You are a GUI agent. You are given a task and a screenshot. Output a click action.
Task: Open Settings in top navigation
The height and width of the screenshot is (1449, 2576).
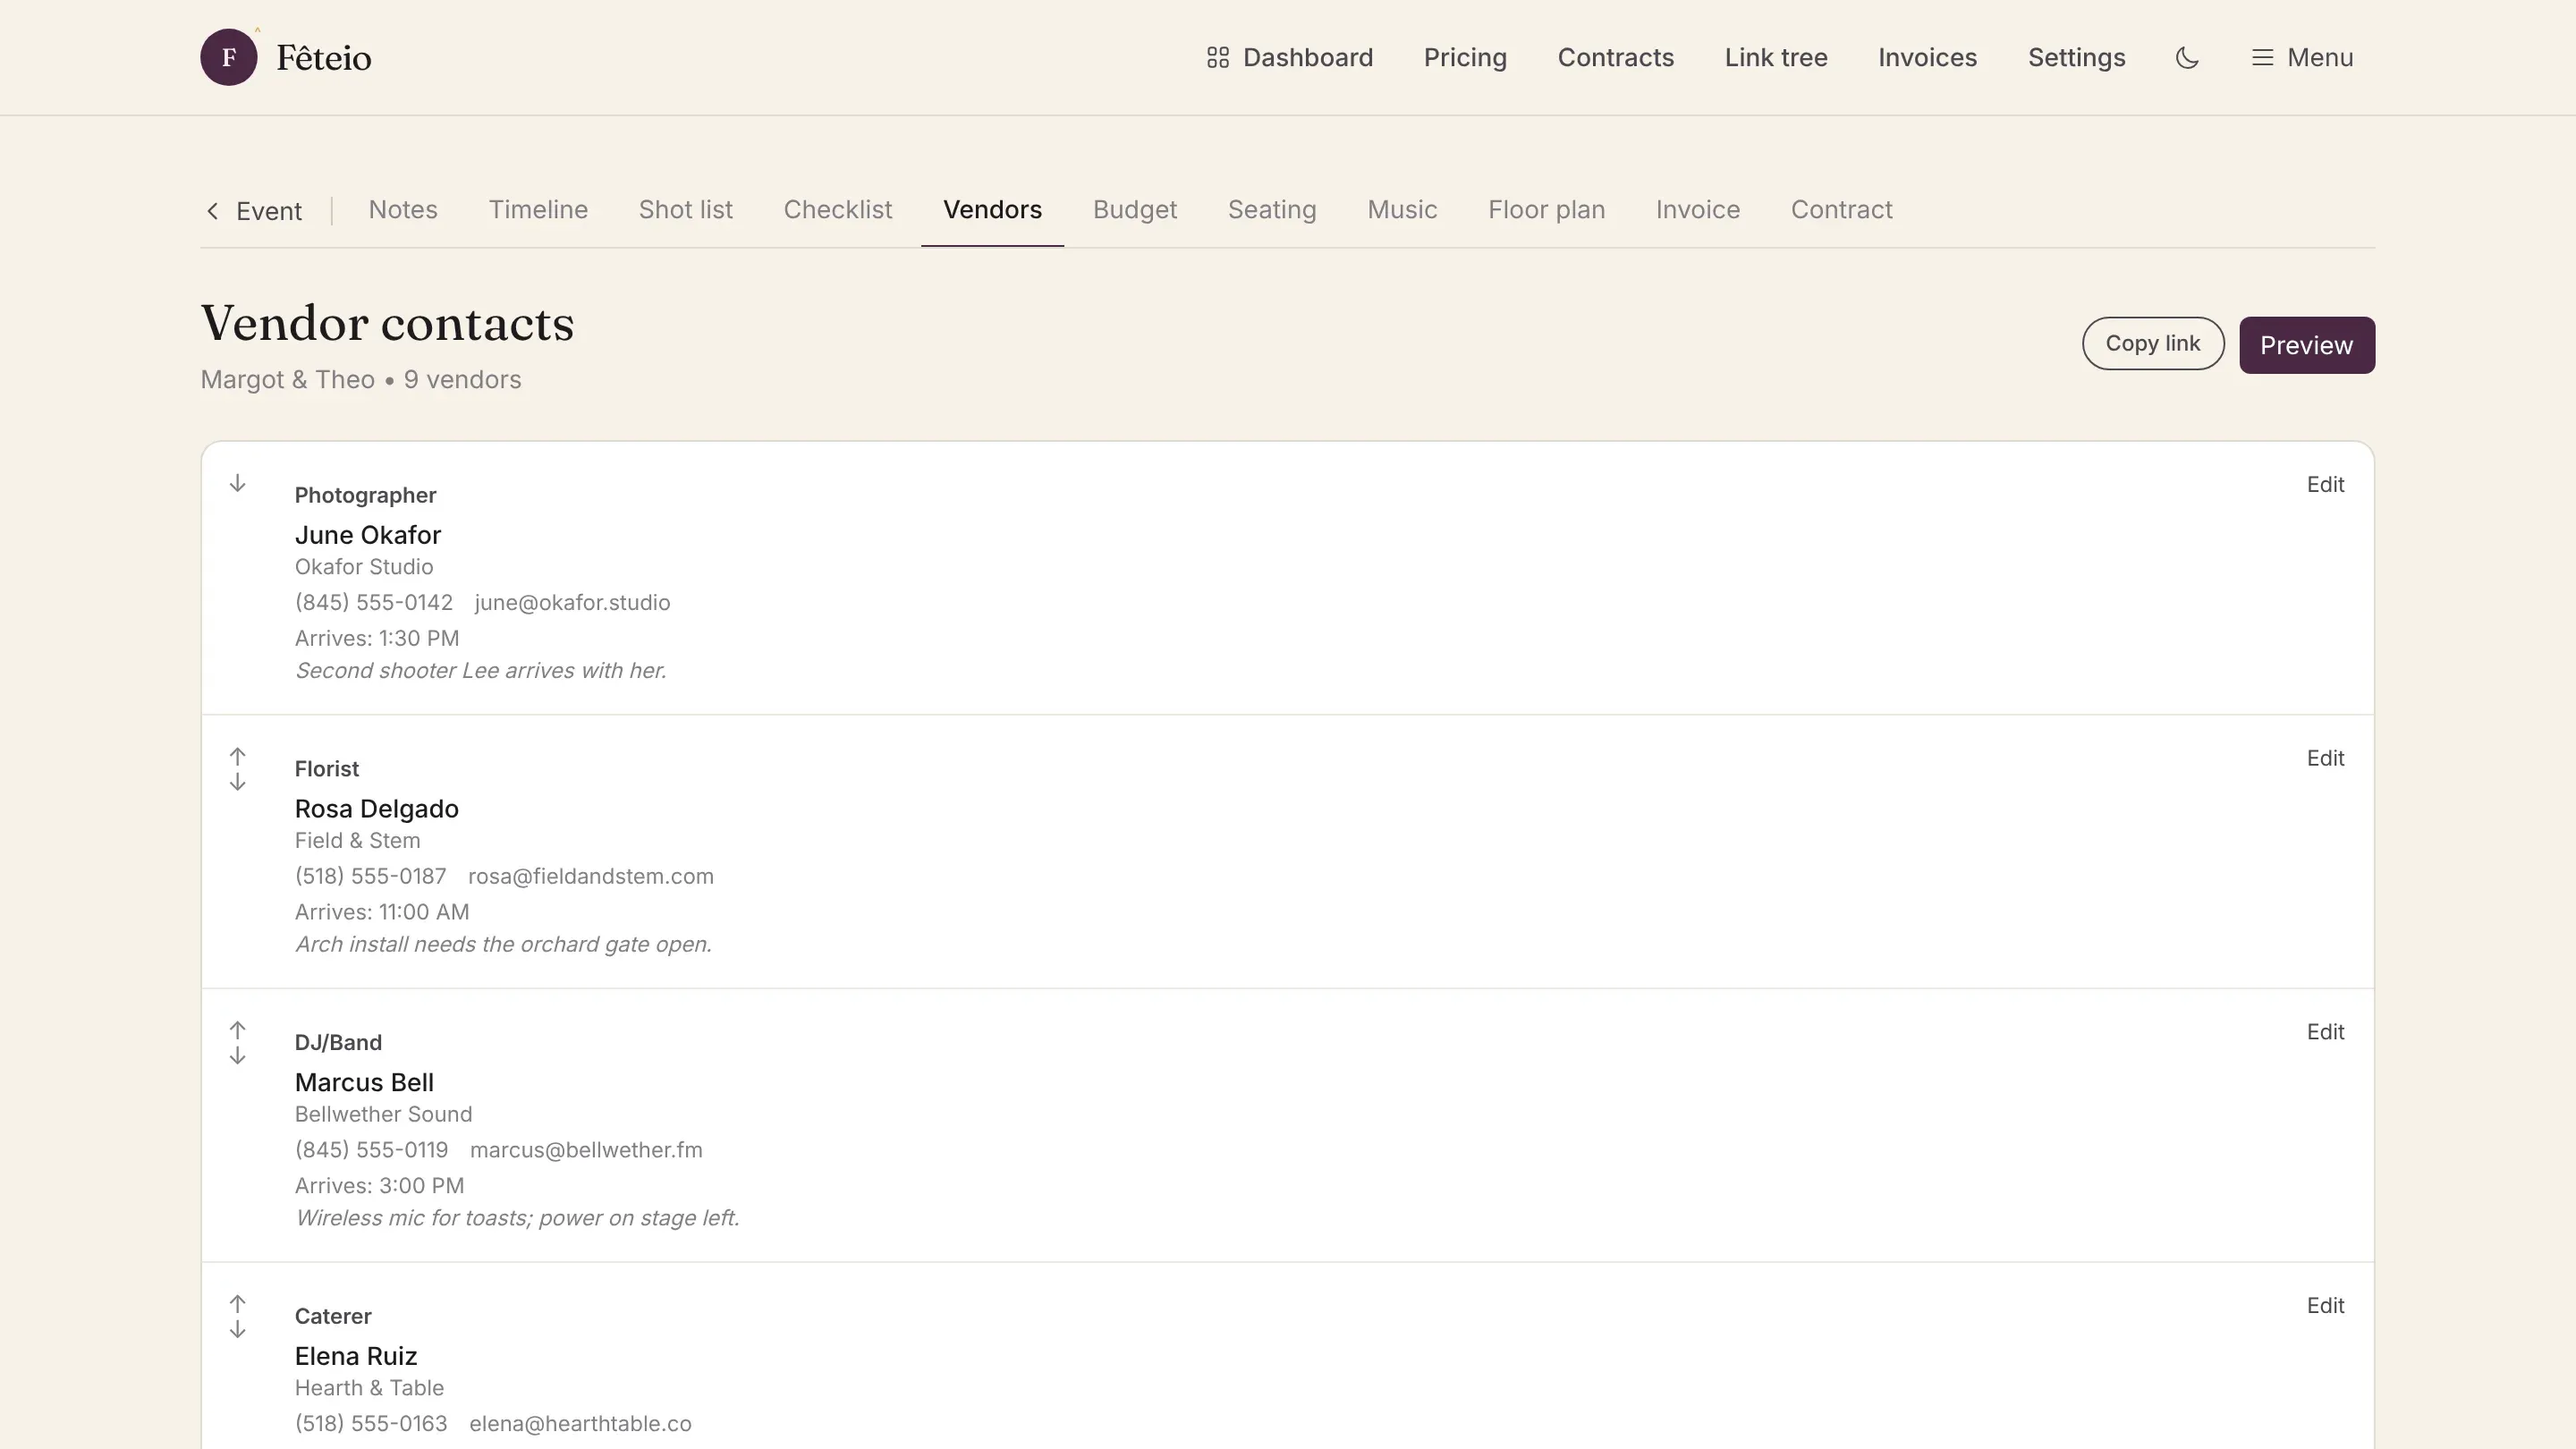pyautogui.click(x=2076, y=57)
